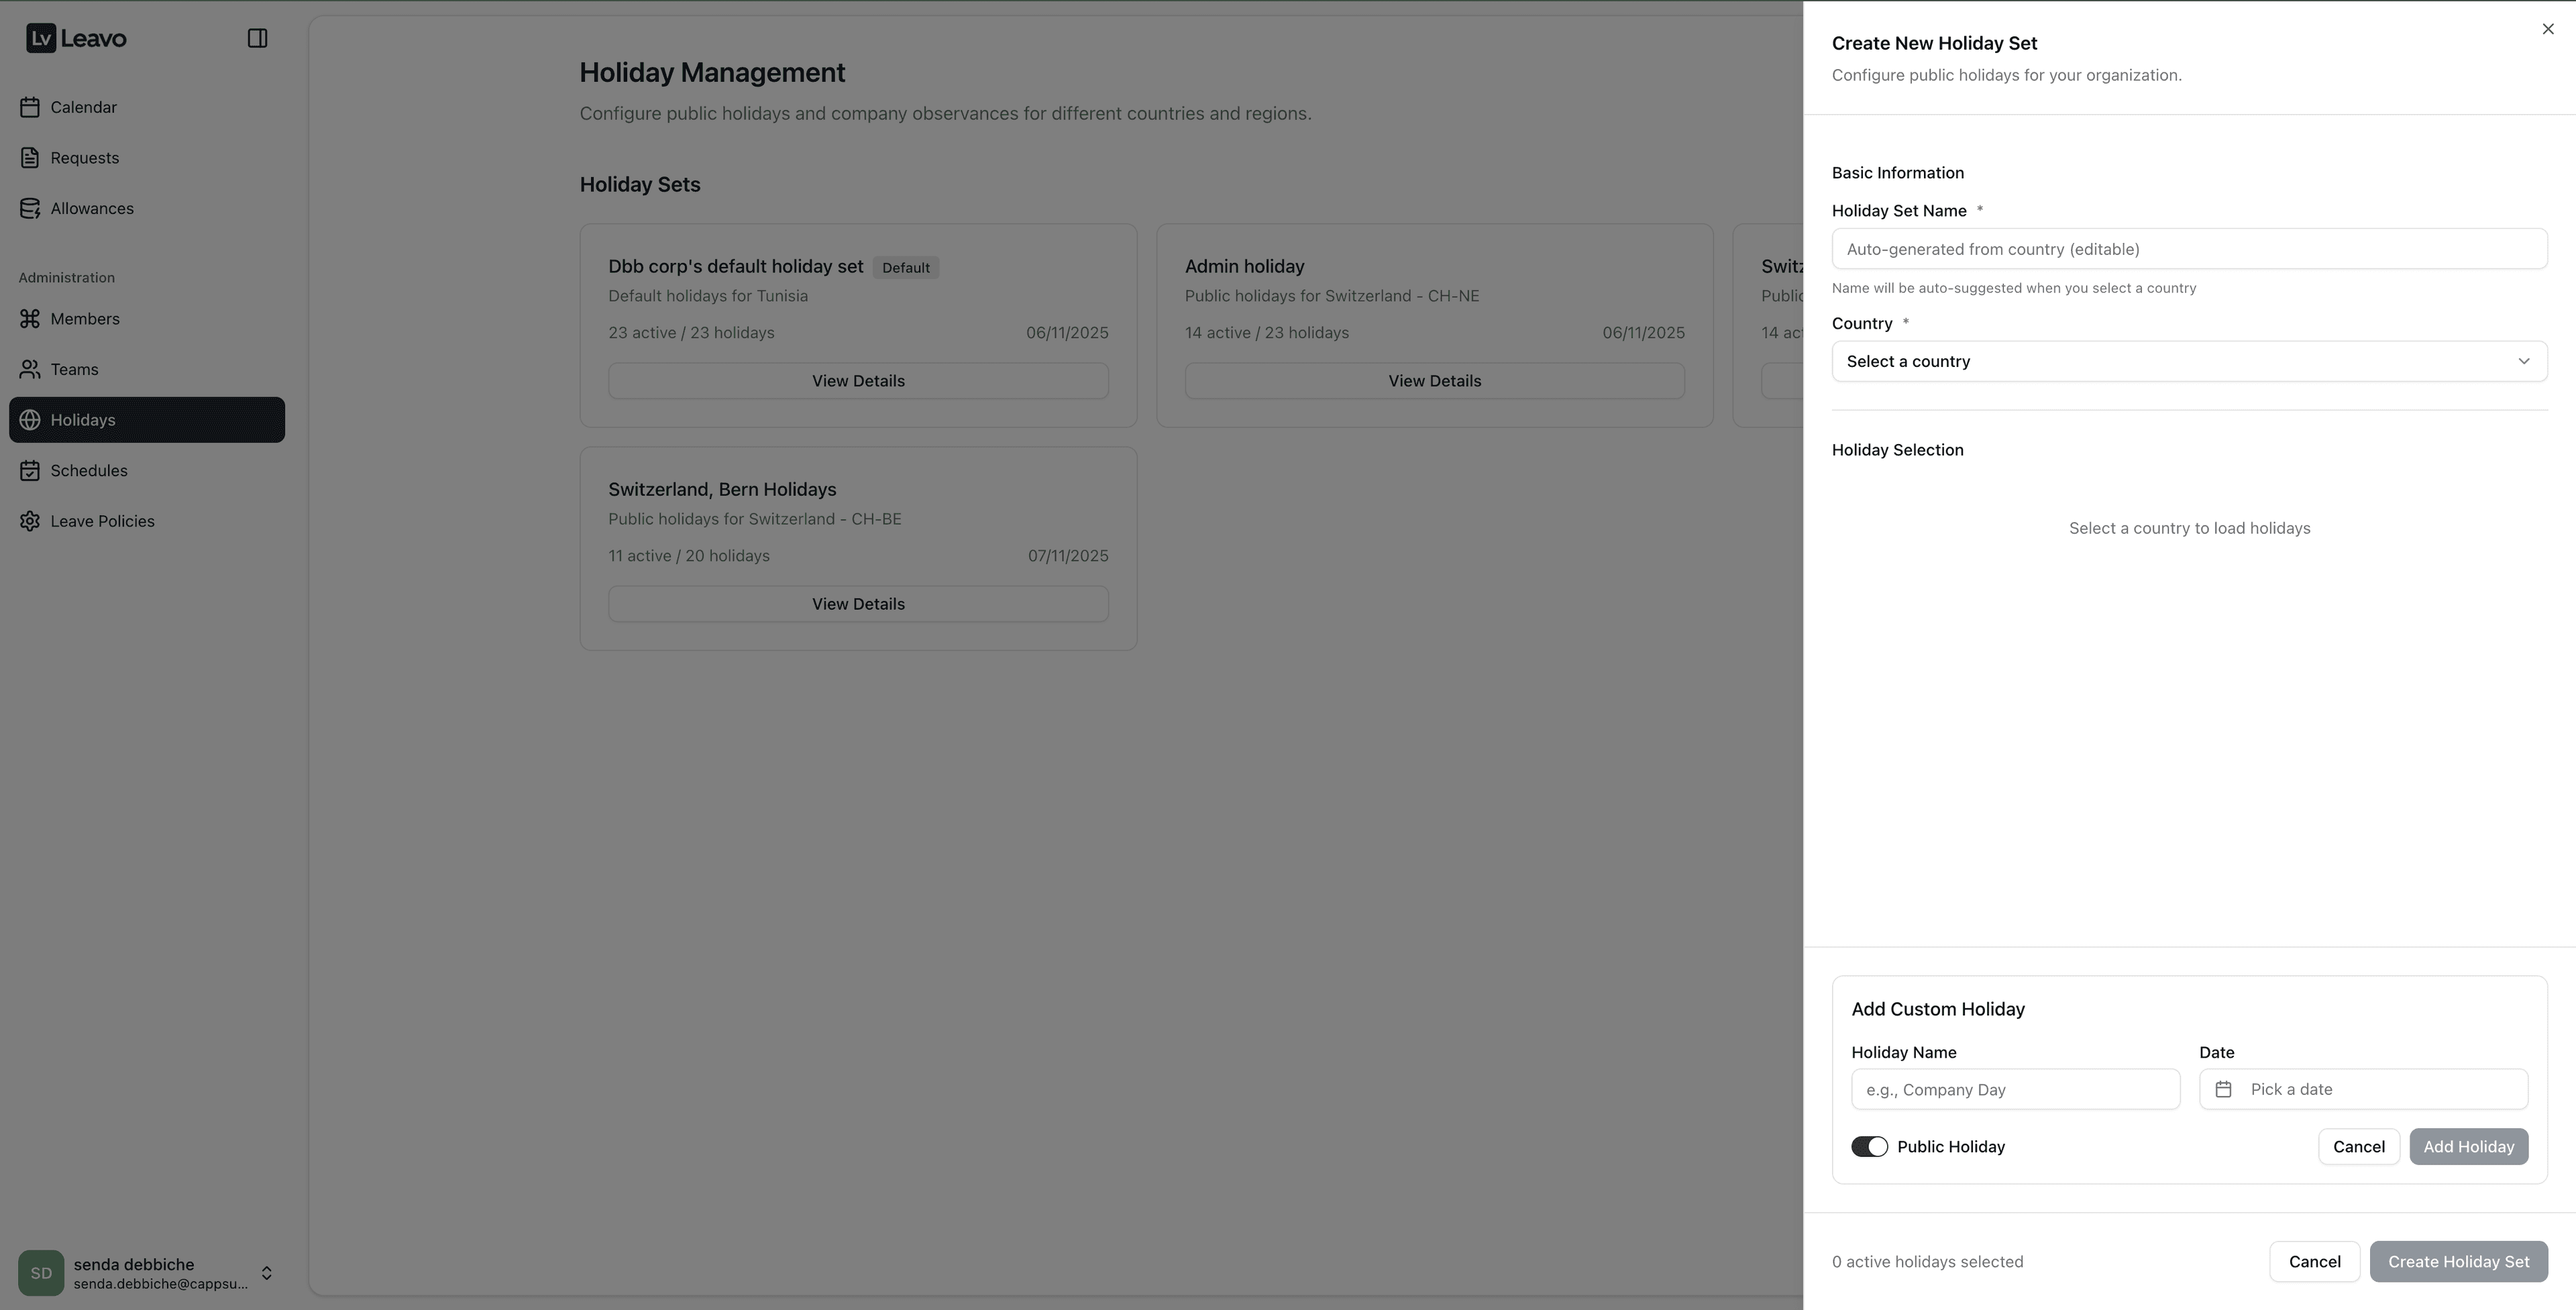
Task: Close the Create New Holiday Set panel
Action: tap(2547, 29)
